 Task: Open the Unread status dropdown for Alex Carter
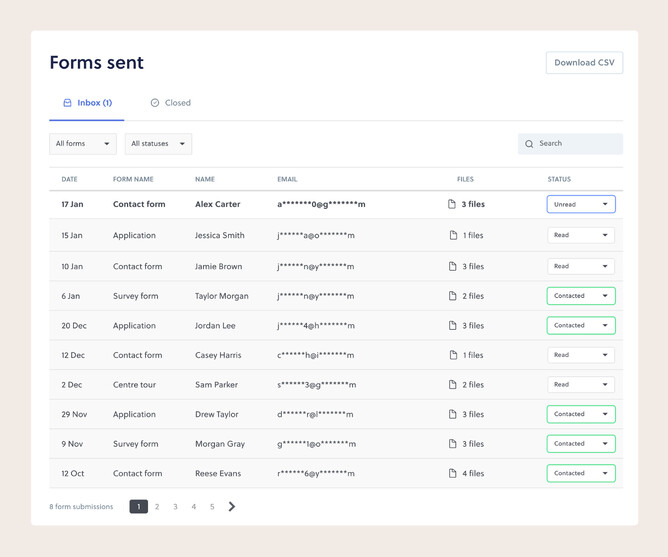(x=580, y=204)
